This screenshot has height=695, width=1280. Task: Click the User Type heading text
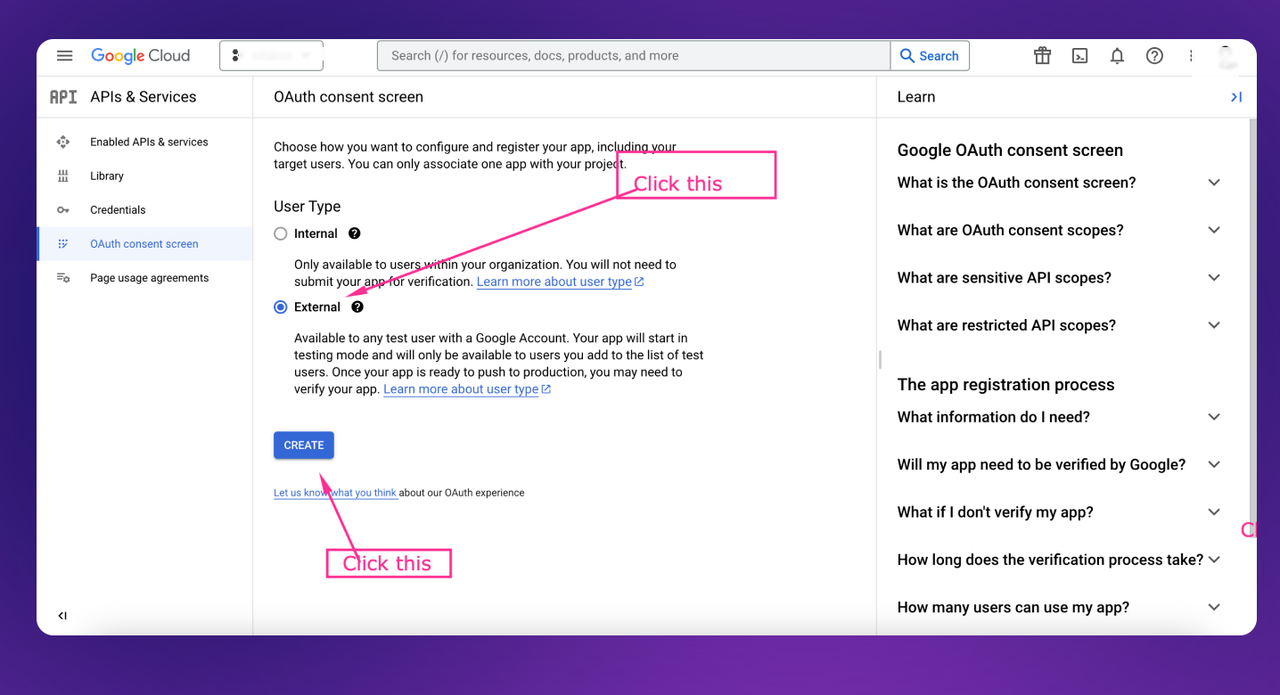(307, 206)
